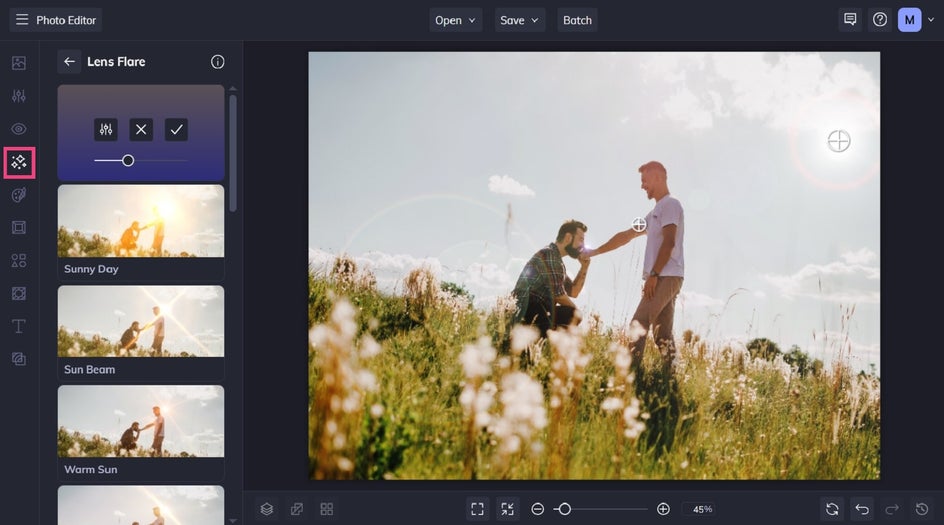This screenshot has height=525, width=944.
Task: Click the compare before/after icon
Action: pyautogui.click(x=297, y=509)
